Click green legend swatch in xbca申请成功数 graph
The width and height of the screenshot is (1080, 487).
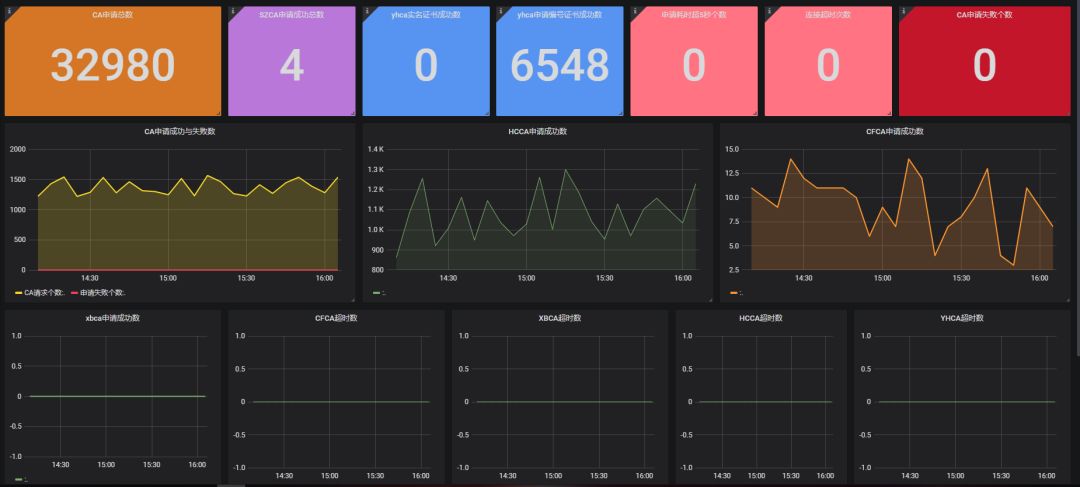[19, 479]
